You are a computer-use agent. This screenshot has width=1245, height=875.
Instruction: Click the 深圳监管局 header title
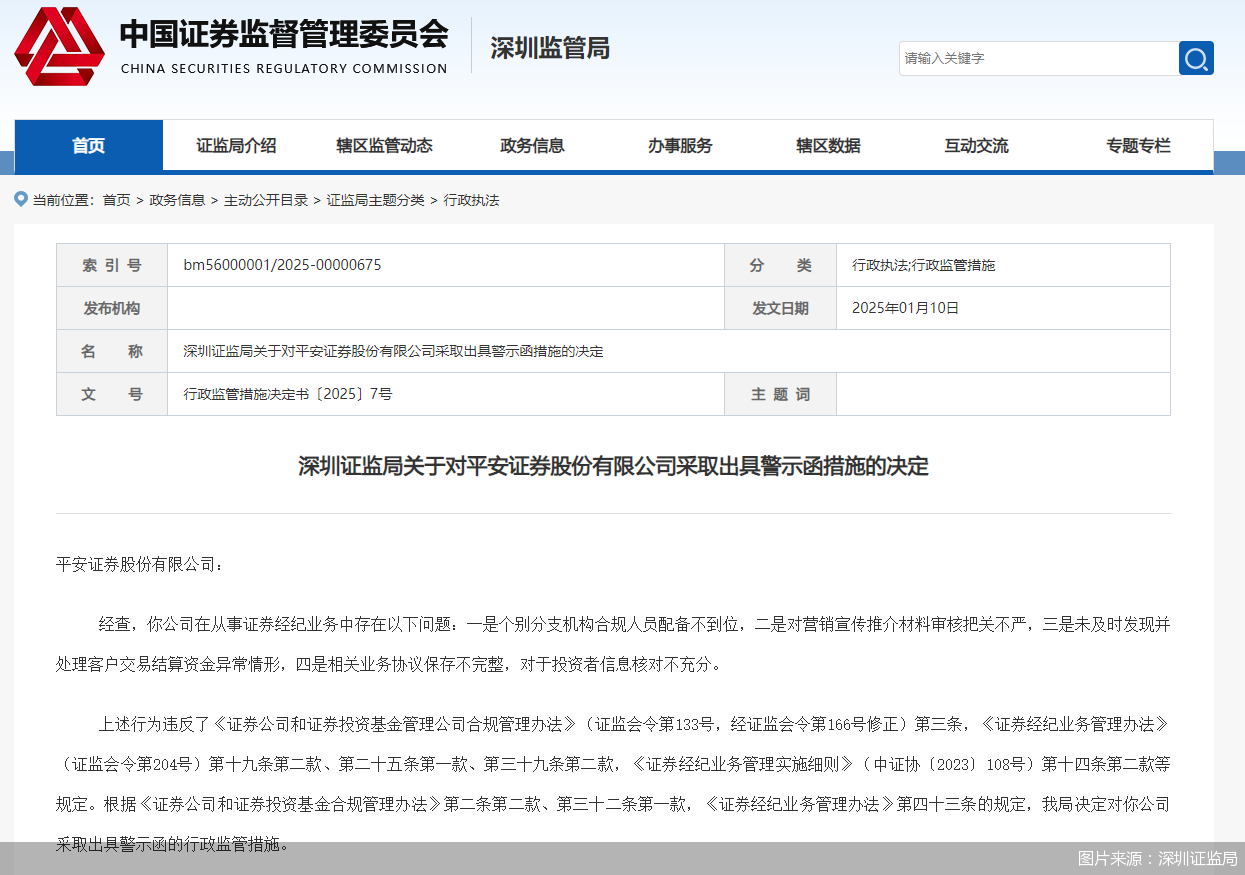pos(550,48)
